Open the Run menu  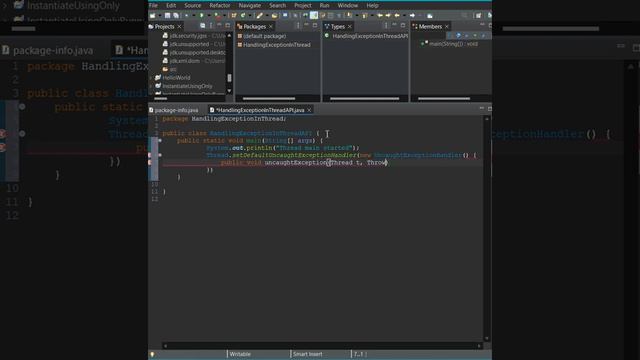click(x=324, y=5)
